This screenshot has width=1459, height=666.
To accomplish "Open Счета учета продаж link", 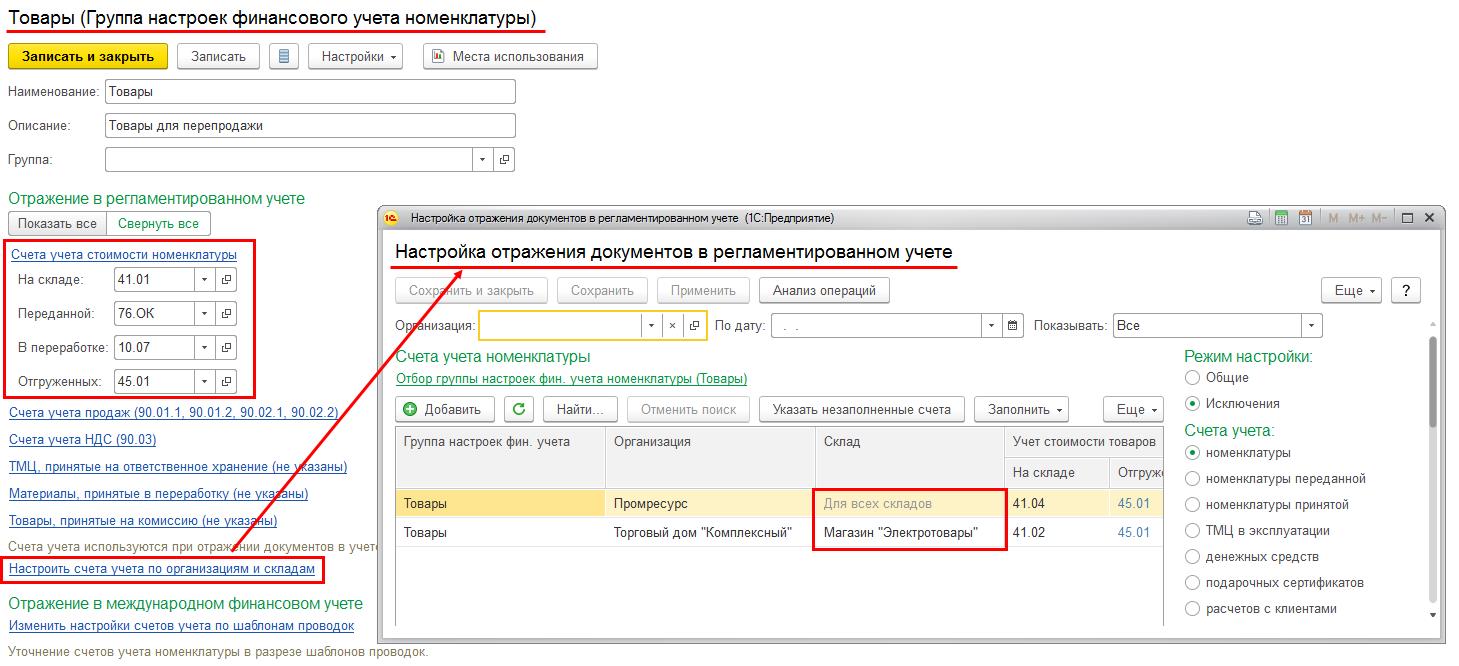I will coord(174,412).
